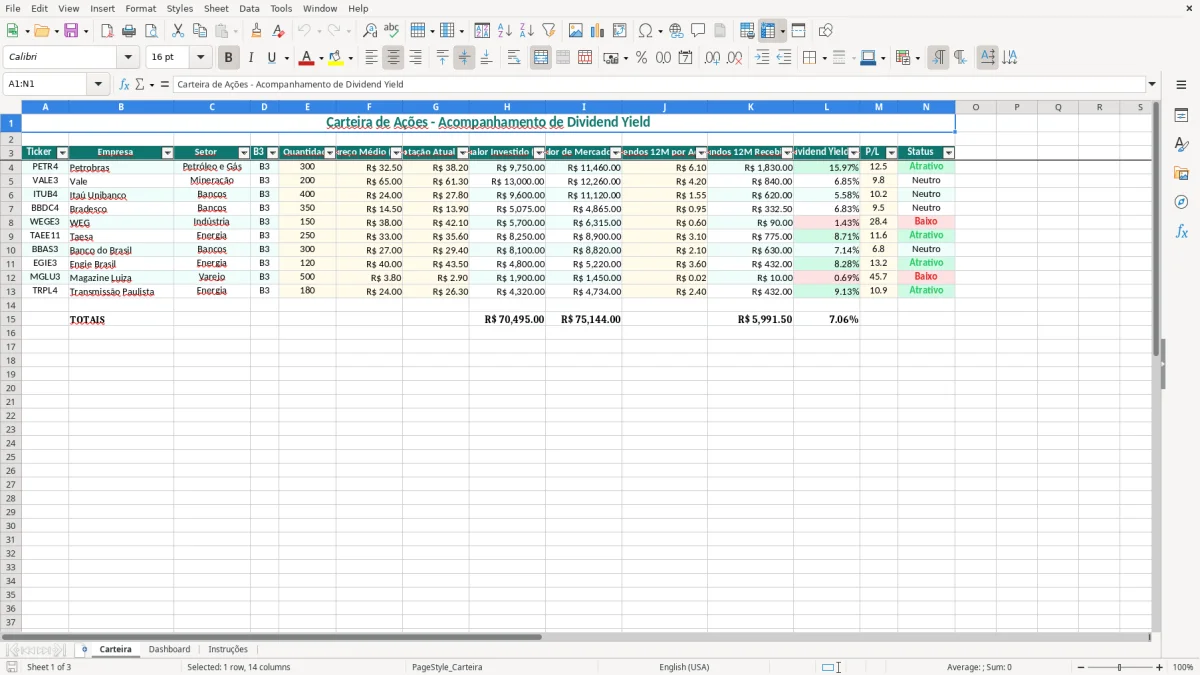The height and width of the screenshot is (675, 1200).
Task: Add a decimal place
Action: click(712, 58)
